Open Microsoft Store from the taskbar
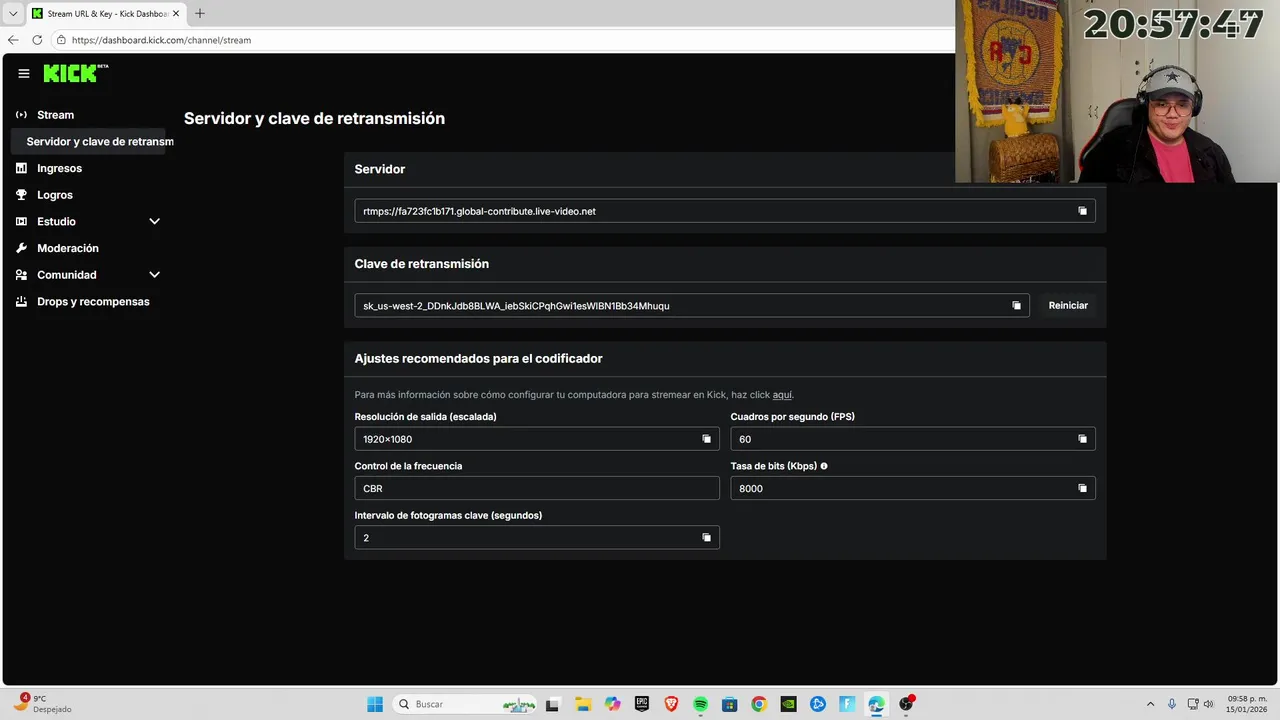This screenshot has height=720, width=1280. (x=730, y=704)
